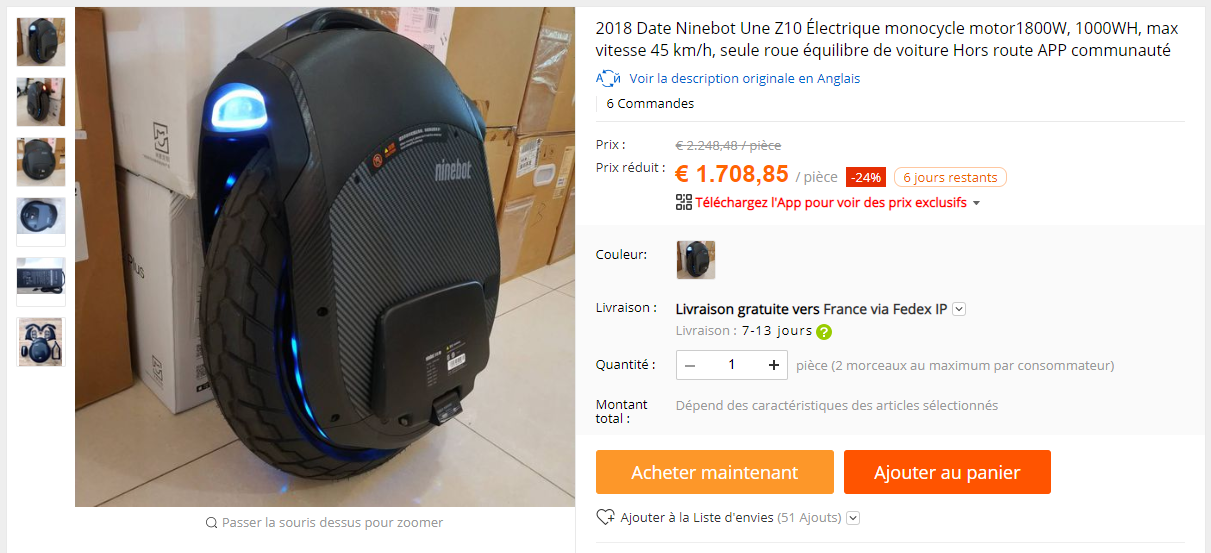Expand the app exclusive prices dropdown arrow
The height and width of the screenshot is (553, 1211).
976,203
